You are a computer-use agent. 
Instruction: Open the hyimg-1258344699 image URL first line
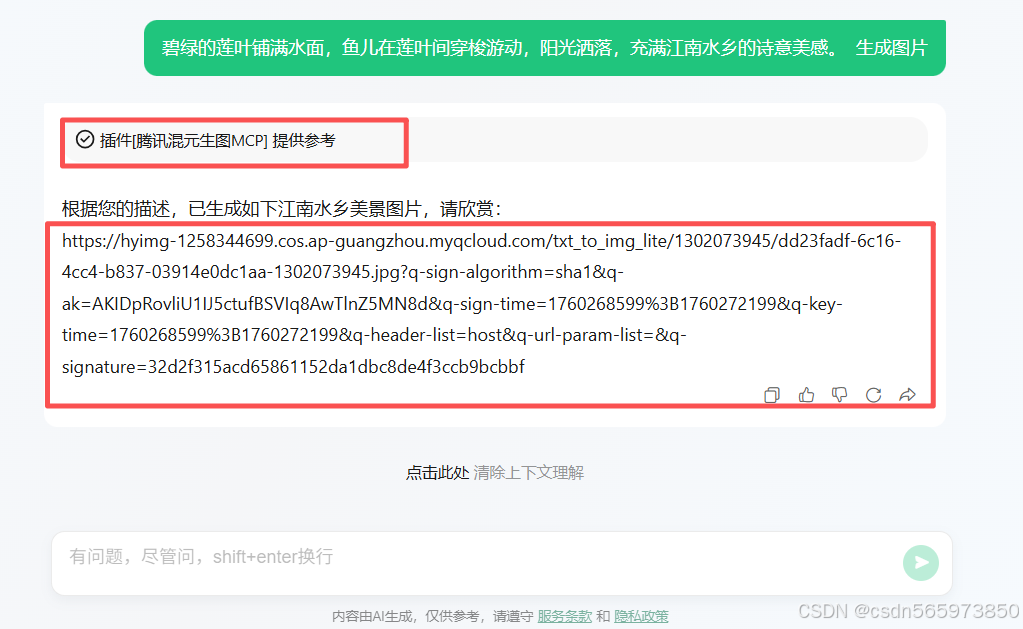click(481, 241)
